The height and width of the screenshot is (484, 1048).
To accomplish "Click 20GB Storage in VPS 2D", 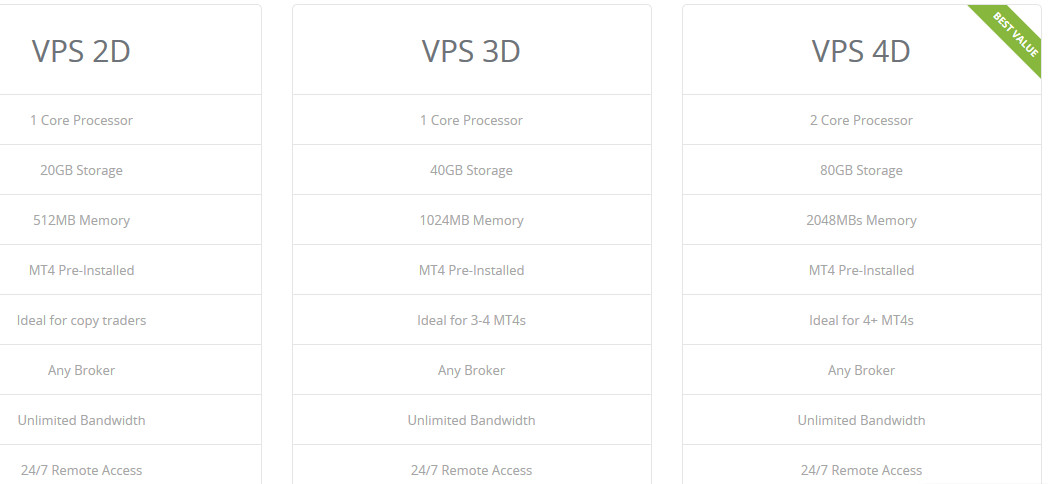I will pyautogui.click(x=82, y=170).
